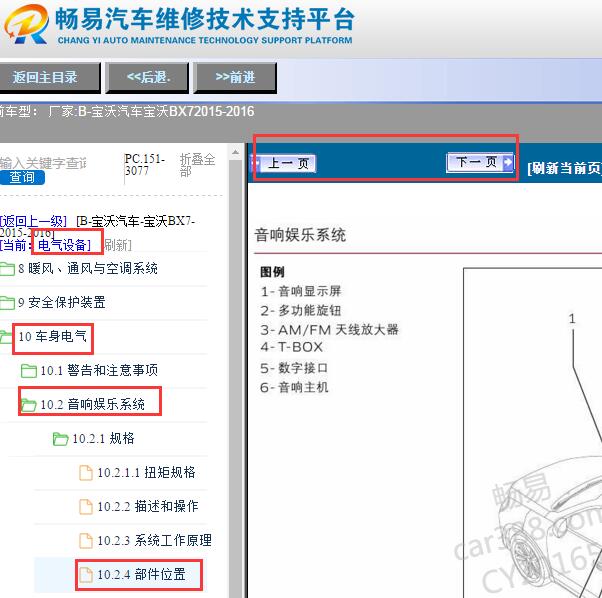Select tree item 10.2.1 规格
Screen dimensions: 602x598
[104, 438]
